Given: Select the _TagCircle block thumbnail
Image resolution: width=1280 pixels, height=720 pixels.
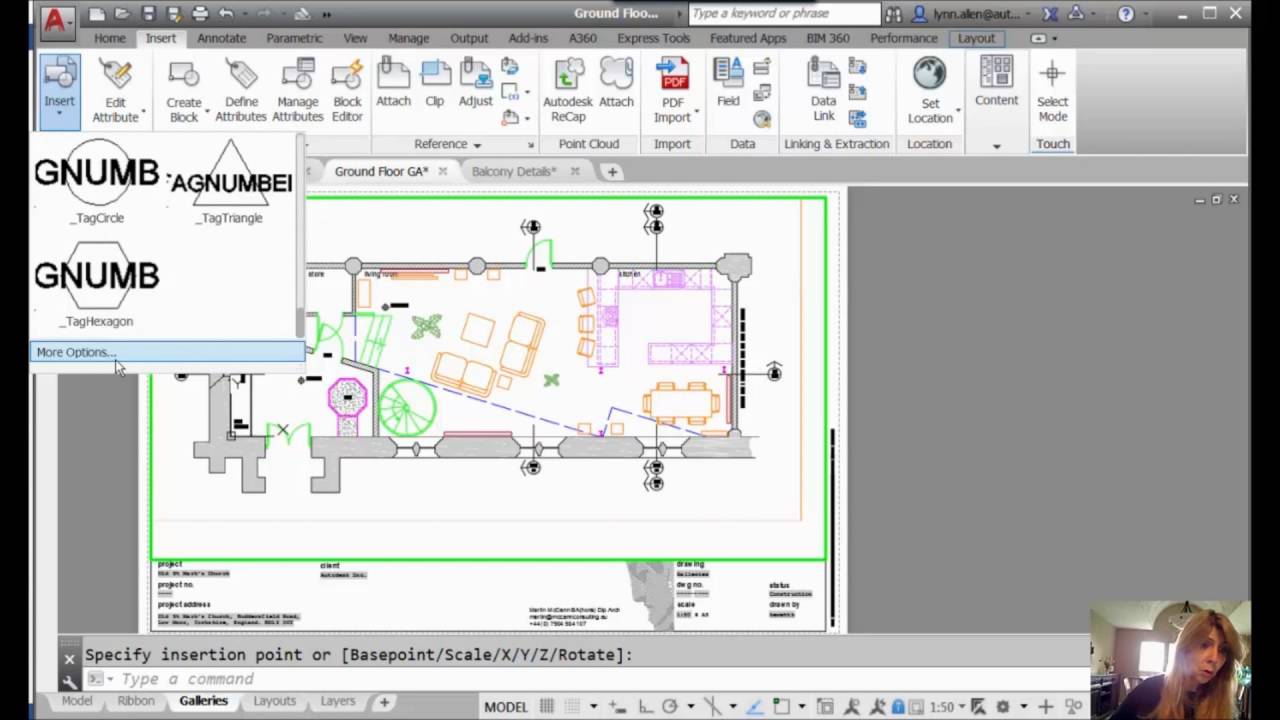Looking at the screenshot, I should 97,183.
